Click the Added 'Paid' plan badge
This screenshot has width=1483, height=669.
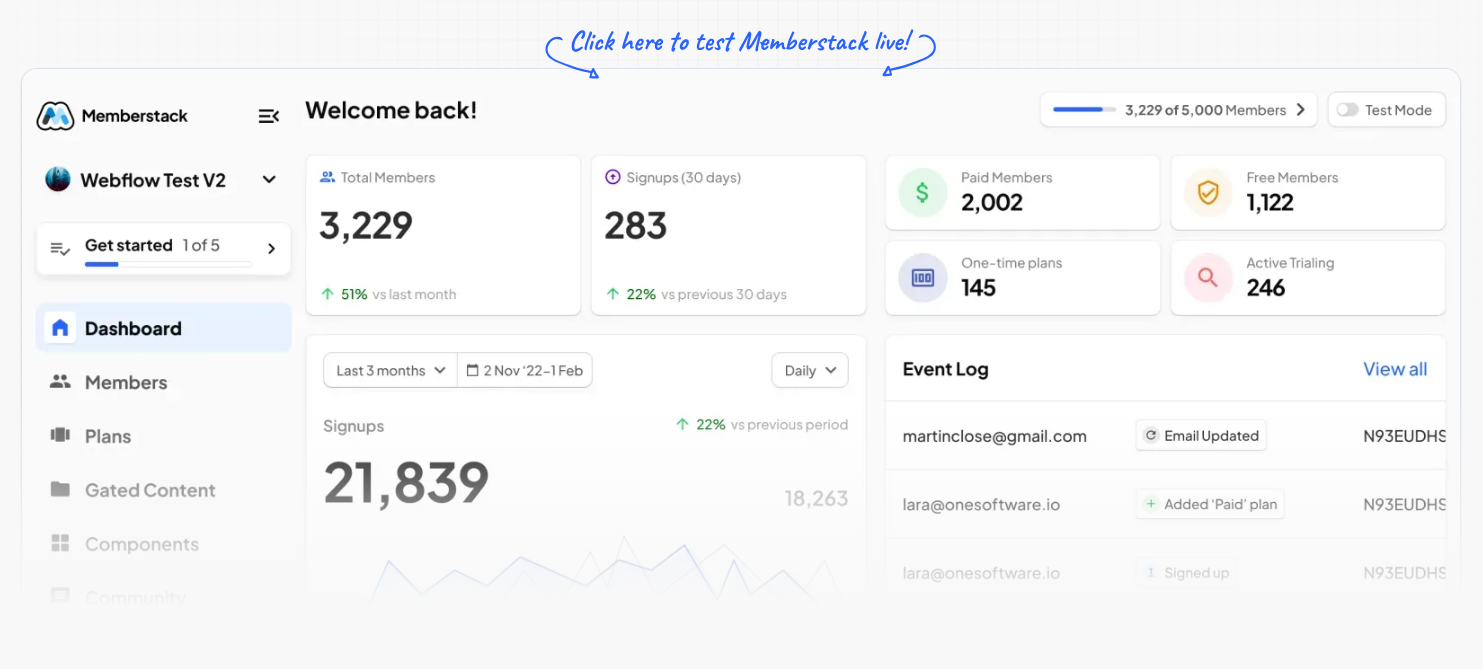point(1210,504)
